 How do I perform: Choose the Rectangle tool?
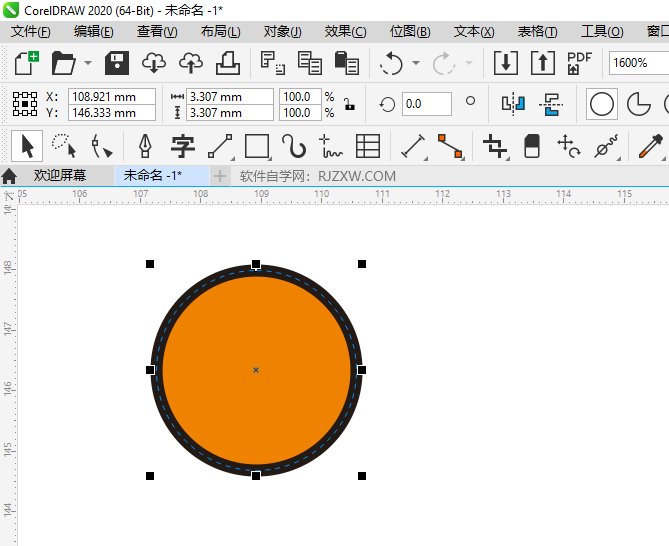pyautogui.click(x=257, y=146)
